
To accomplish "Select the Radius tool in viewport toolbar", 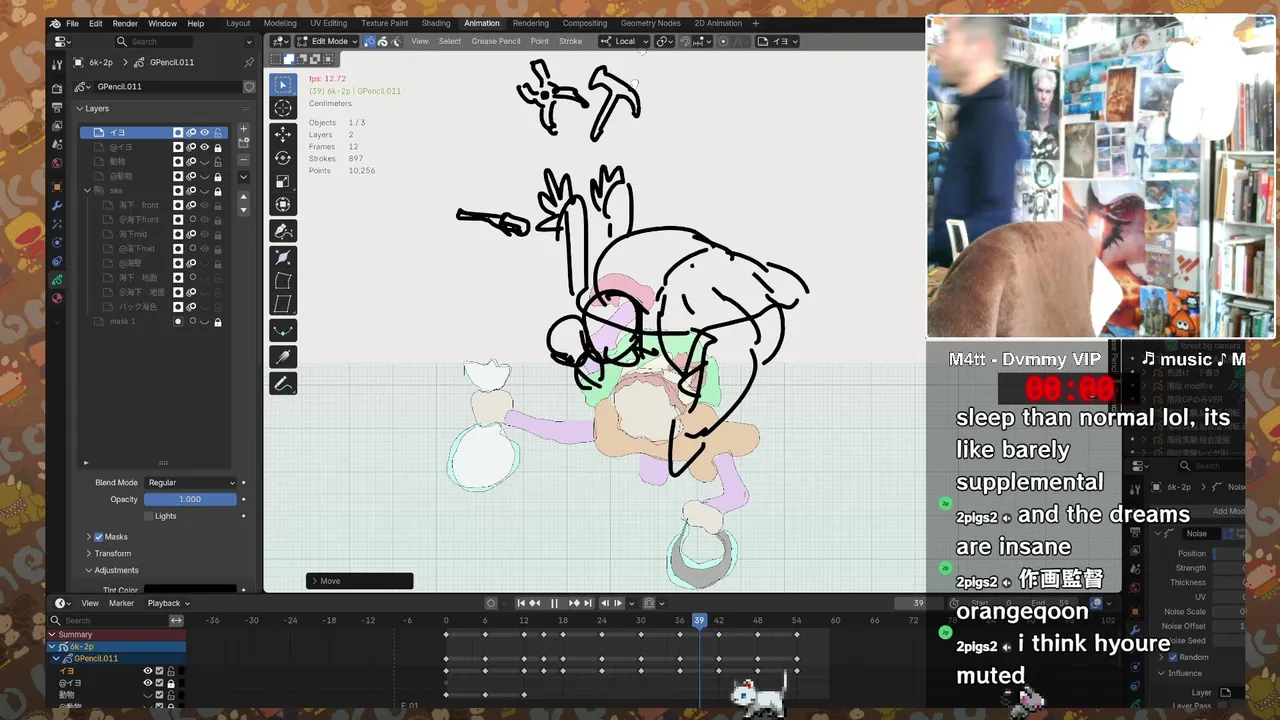I will pos(283,257).
